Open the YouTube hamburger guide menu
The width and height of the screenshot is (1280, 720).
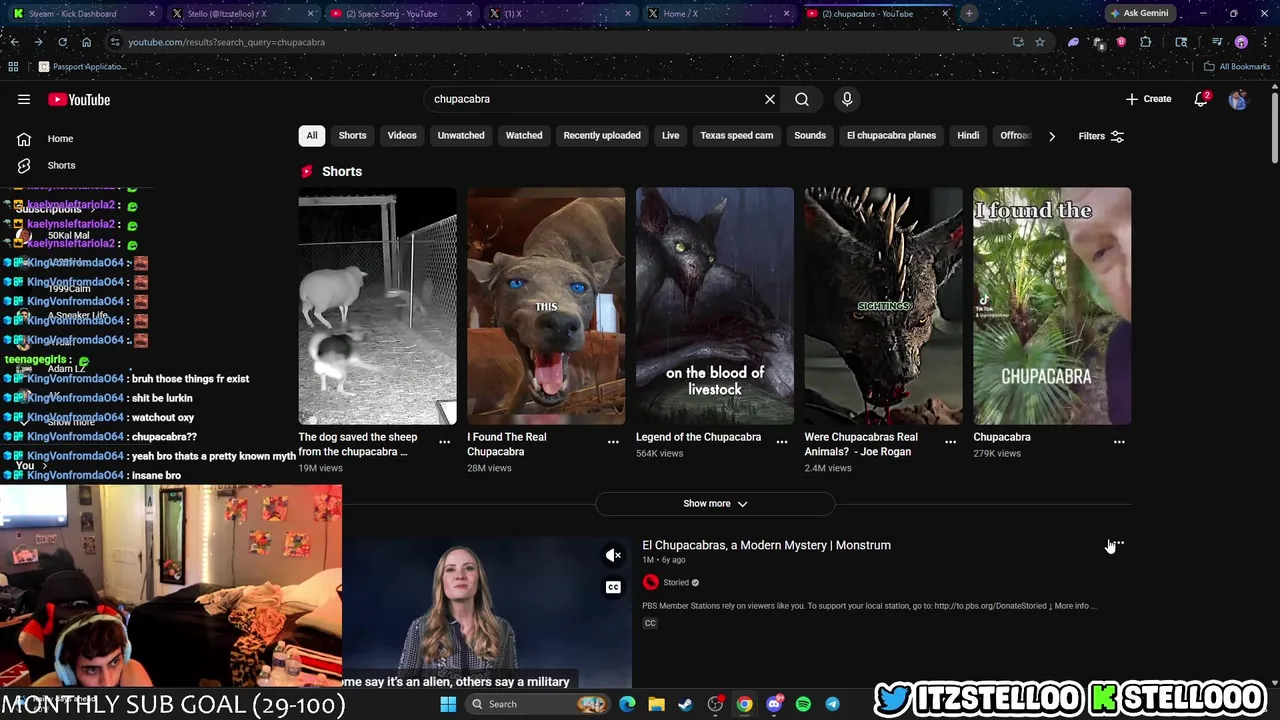[24, 99]
